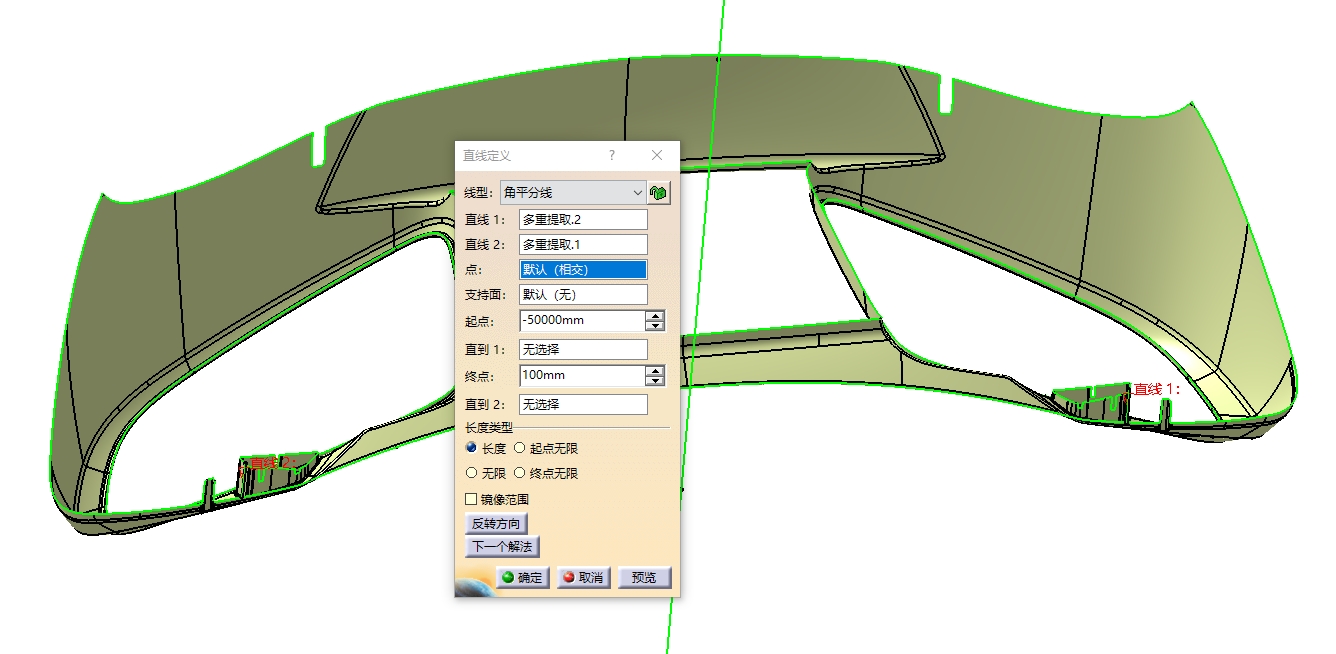The height and width of the screenshot is (654, 1336).
Task: Click the lock icon beside line type
Action: point(659,193)
